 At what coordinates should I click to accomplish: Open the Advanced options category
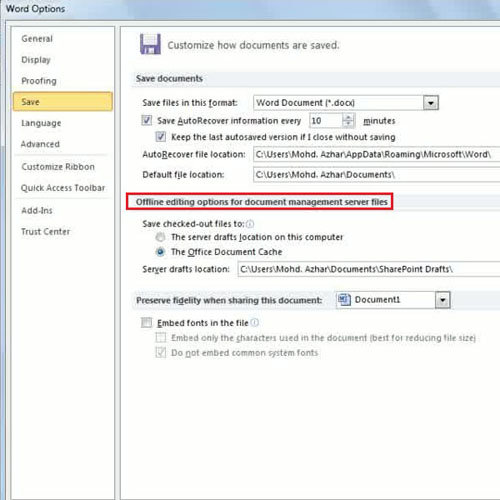click(40, 144)
